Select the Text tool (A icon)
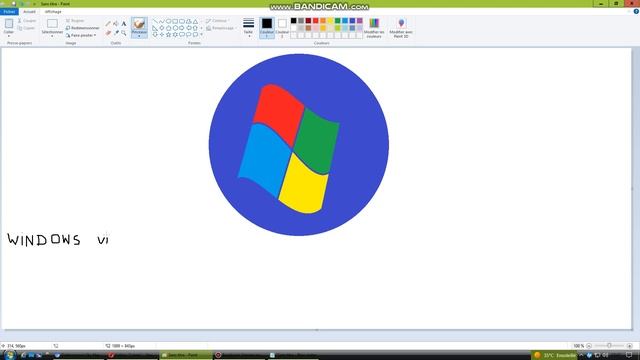 pos(124,24)
